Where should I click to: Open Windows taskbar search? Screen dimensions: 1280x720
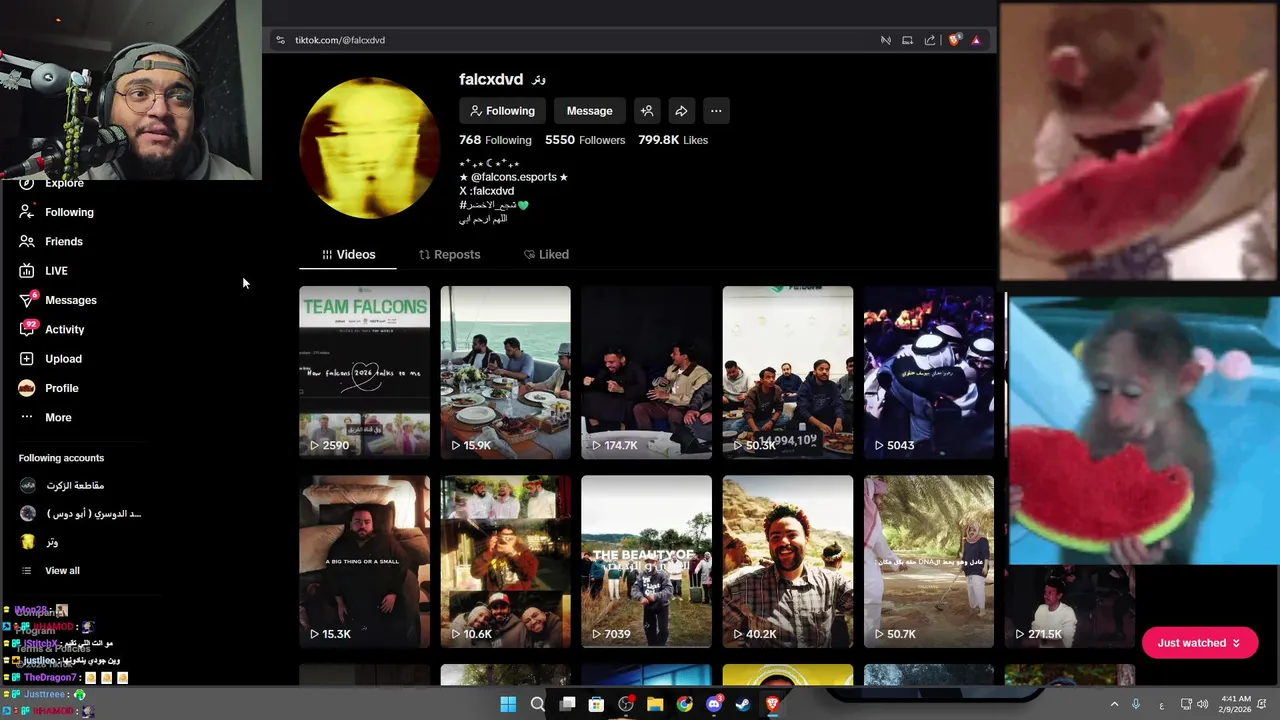click(x=538, y=704)
